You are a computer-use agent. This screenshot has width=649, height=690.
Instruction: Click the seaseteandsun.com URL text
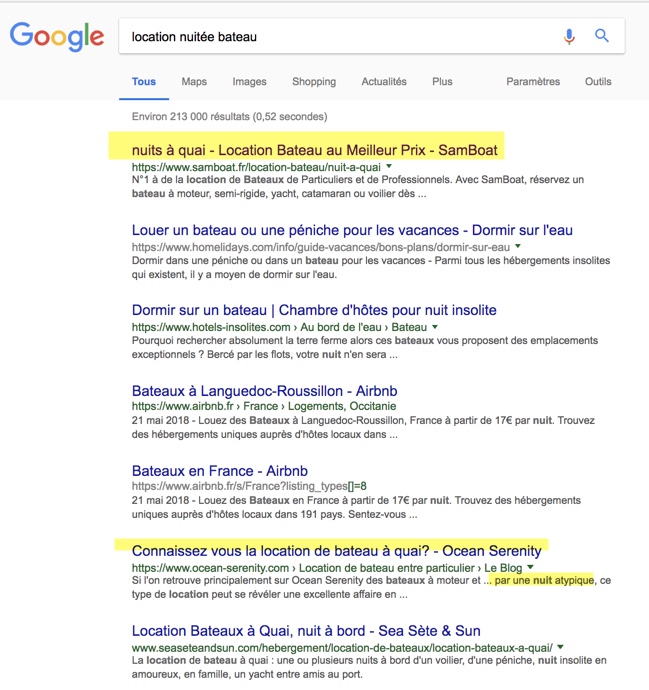click(342, 648)
